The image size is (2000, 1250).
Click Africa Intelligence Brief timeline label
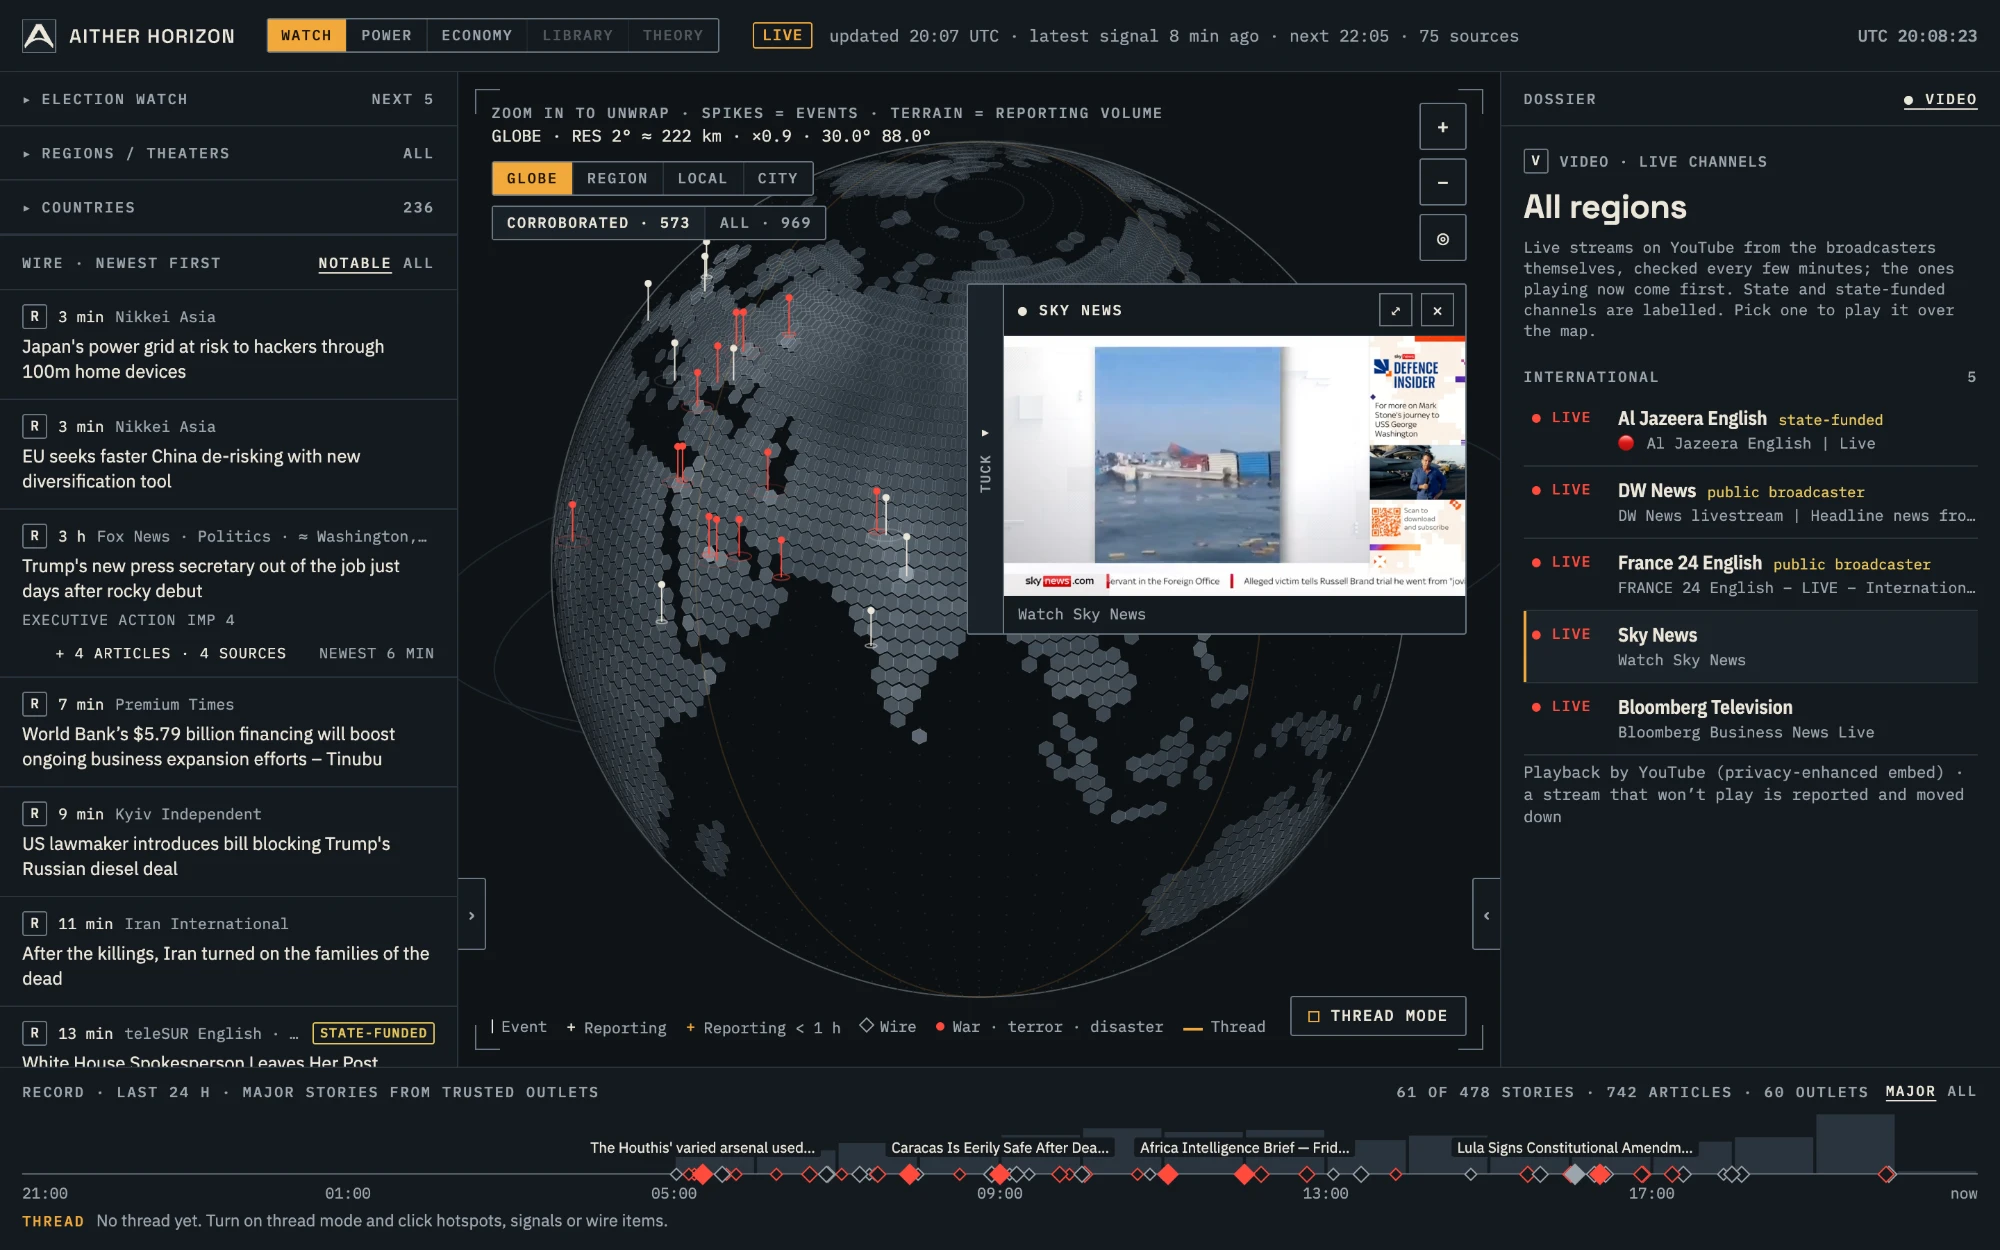[x=1244, y=1148]
